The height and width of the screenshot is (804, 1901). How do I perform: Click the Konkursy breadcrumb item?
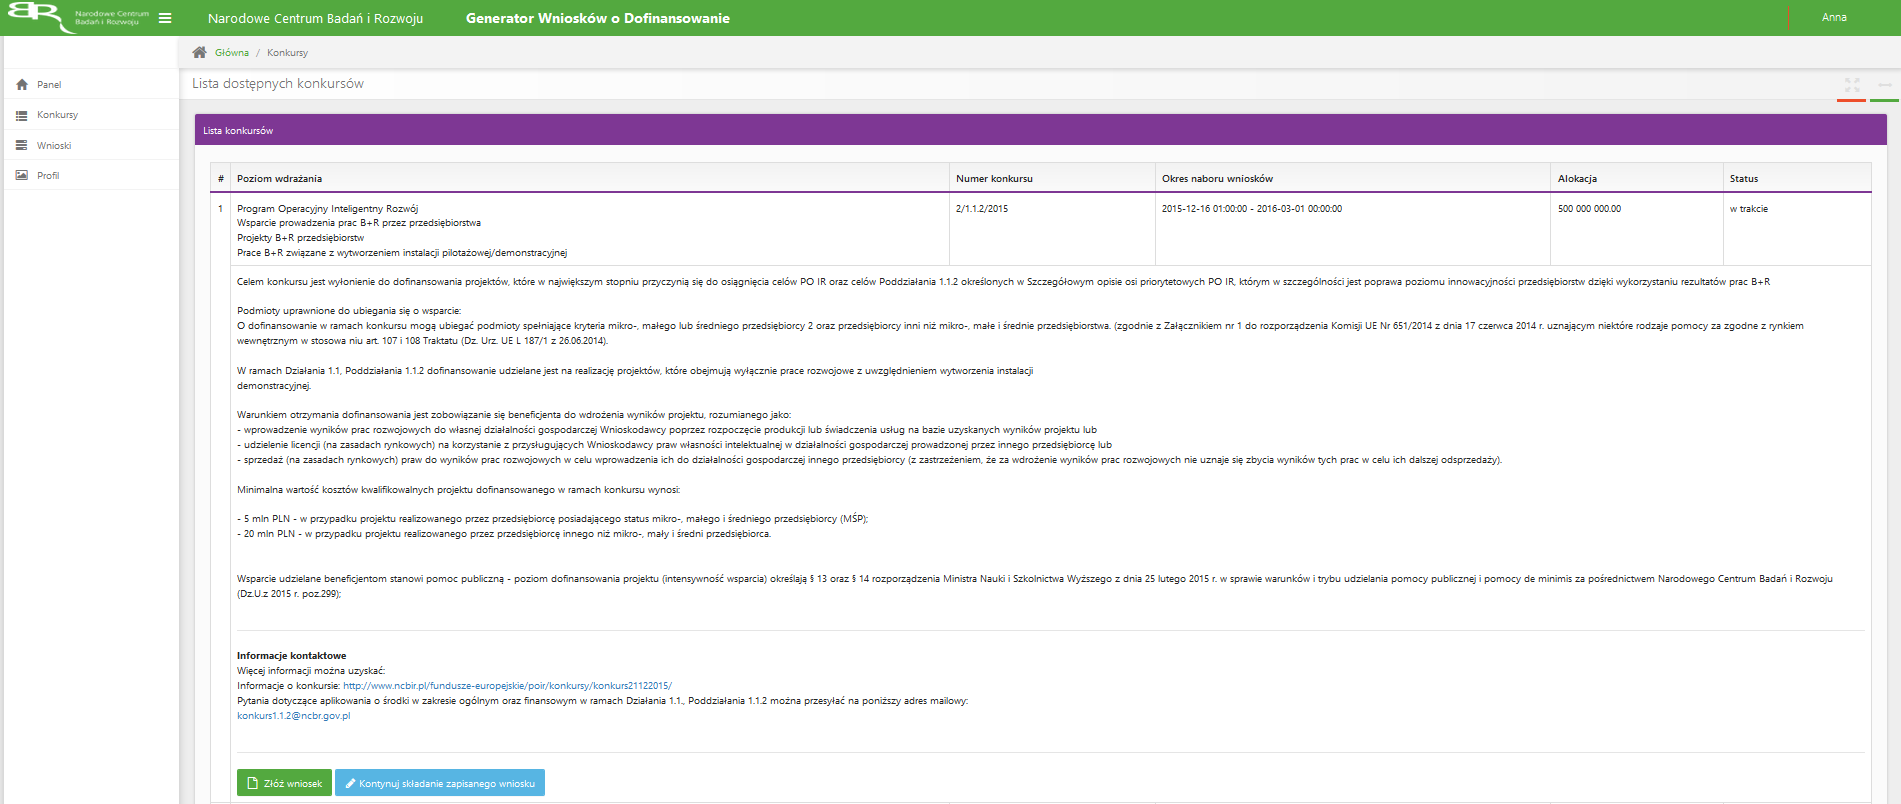287,52
